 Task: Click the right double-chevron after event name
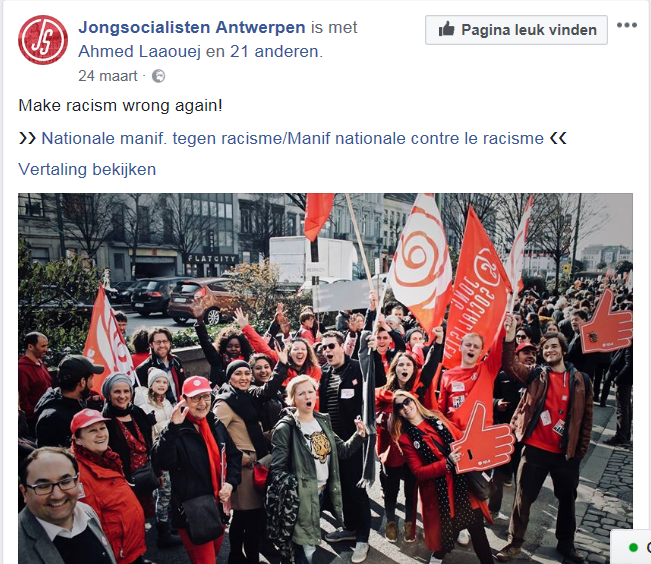[558, 138]
